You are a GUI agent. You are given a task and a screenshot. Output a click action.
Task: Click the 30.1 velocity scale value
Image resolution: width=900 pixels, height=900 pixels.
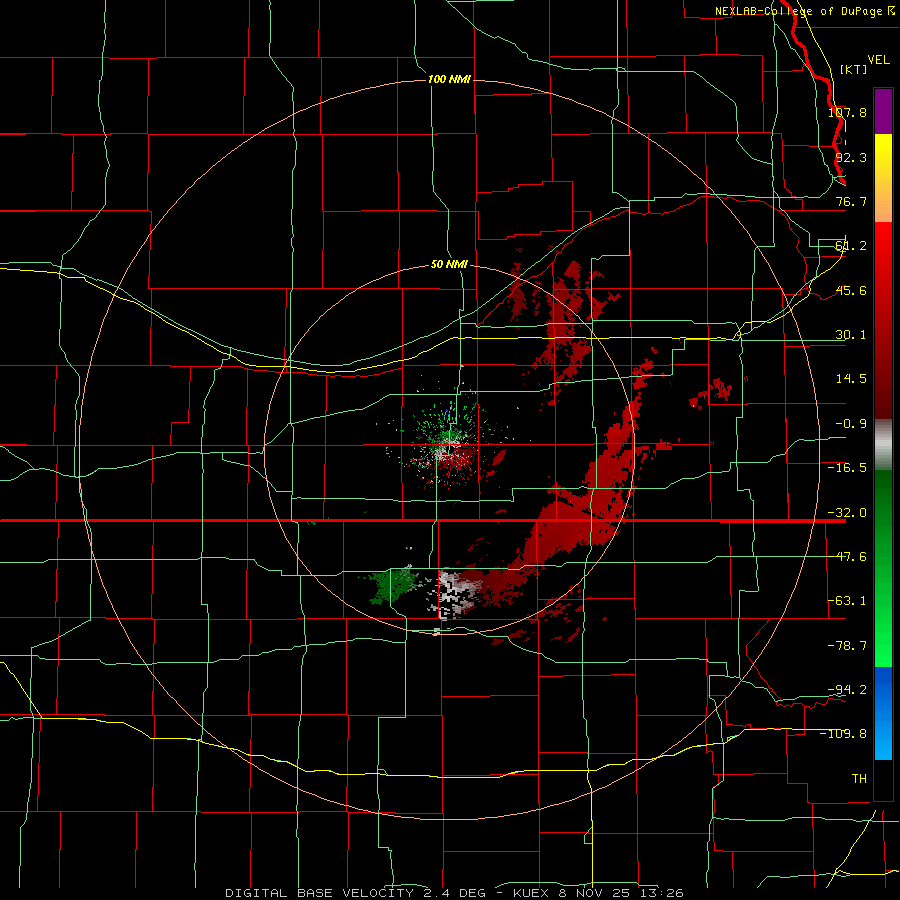click(851, 335)
